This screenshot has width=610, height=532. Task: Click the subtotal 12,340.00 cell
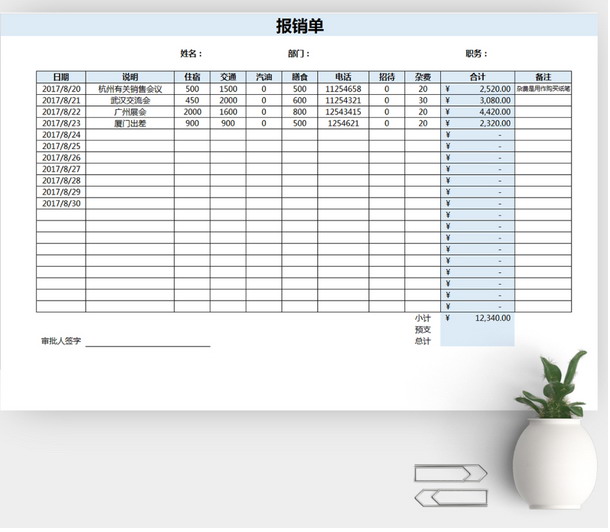[478, 318]
